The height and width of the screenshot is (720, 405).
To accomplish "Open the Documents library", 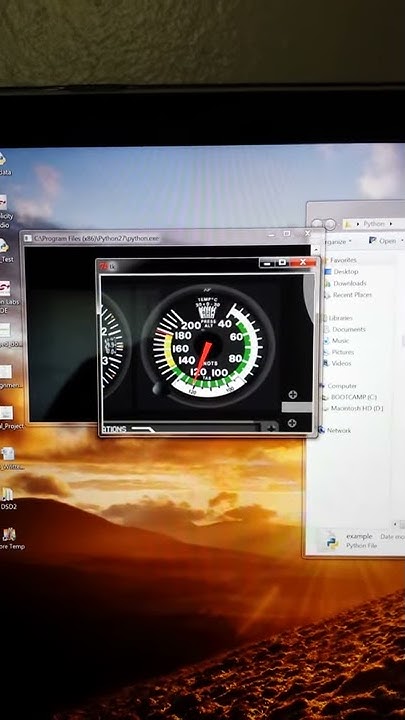I will (349, 329).
